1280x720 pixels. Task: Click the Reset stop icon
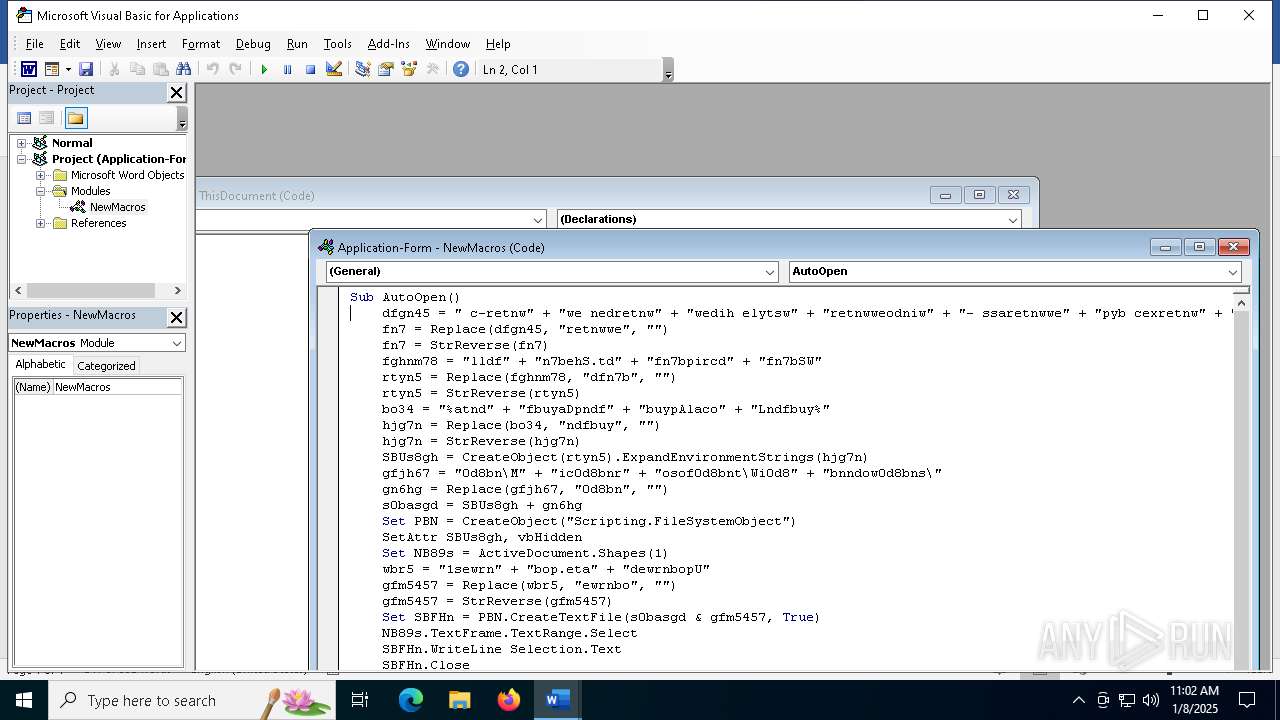[x=310, y=69]
